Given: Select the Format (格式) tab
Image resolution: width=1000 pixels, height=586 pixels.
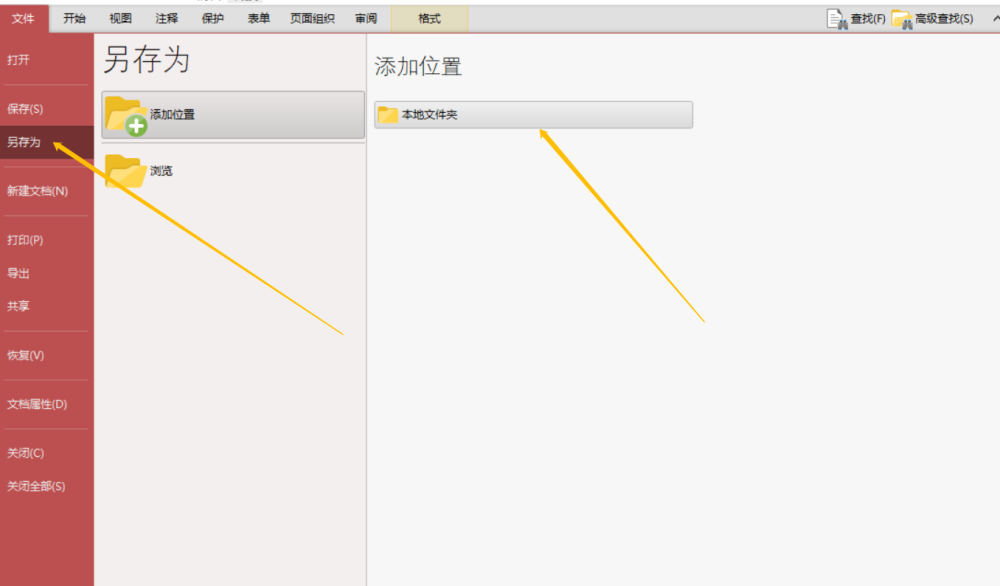Looking at the screenshot, I should pyautogui.click(x=429, y=18).
